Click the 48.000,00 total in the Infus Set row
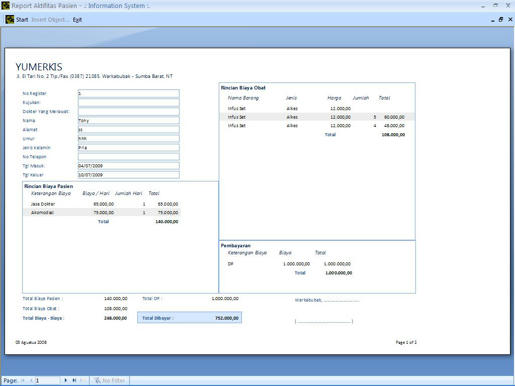Screen dimensions: 515x386 pos(394,126)
